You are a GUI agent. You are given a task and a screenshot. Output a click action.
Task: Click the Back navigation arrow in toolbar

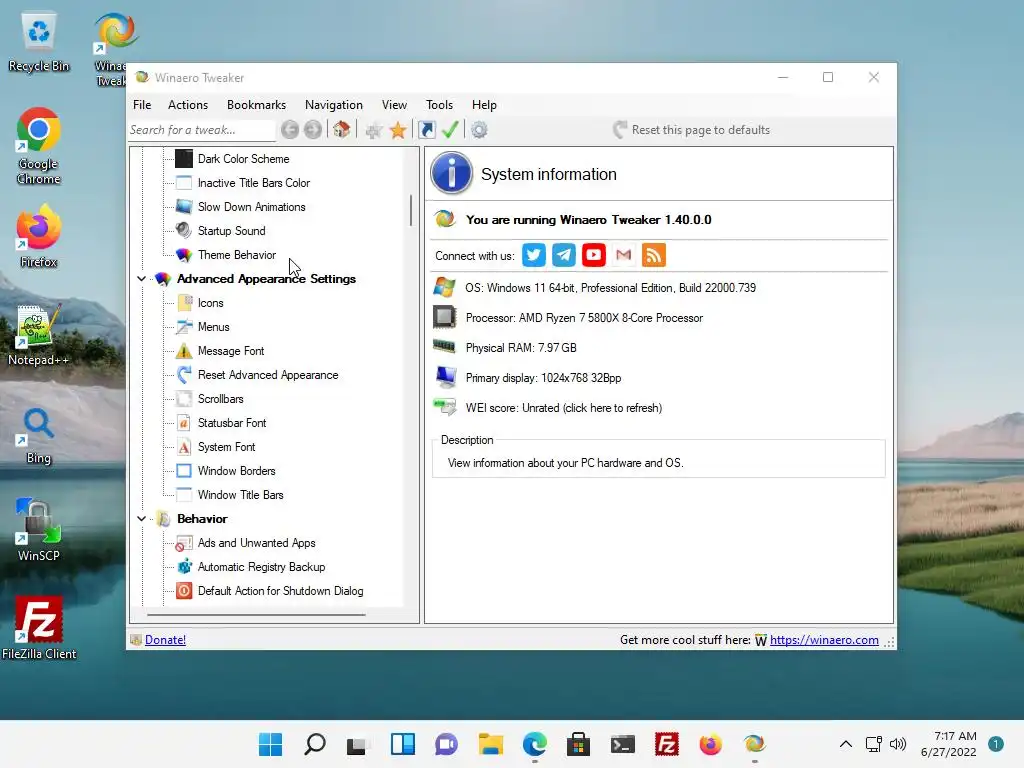(290, 130)
